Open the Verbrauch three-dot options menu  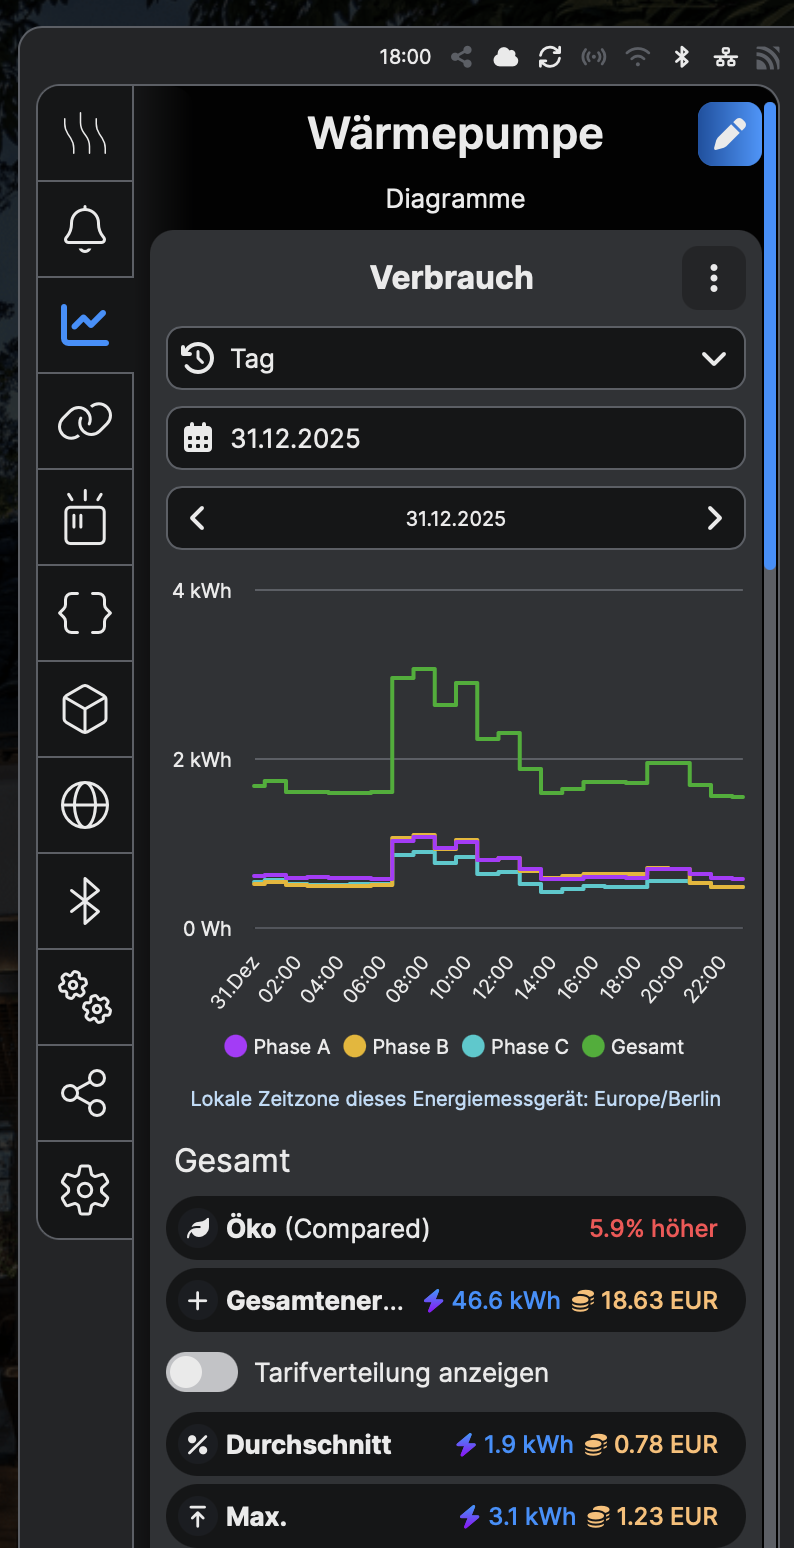[x=713, y=278]
